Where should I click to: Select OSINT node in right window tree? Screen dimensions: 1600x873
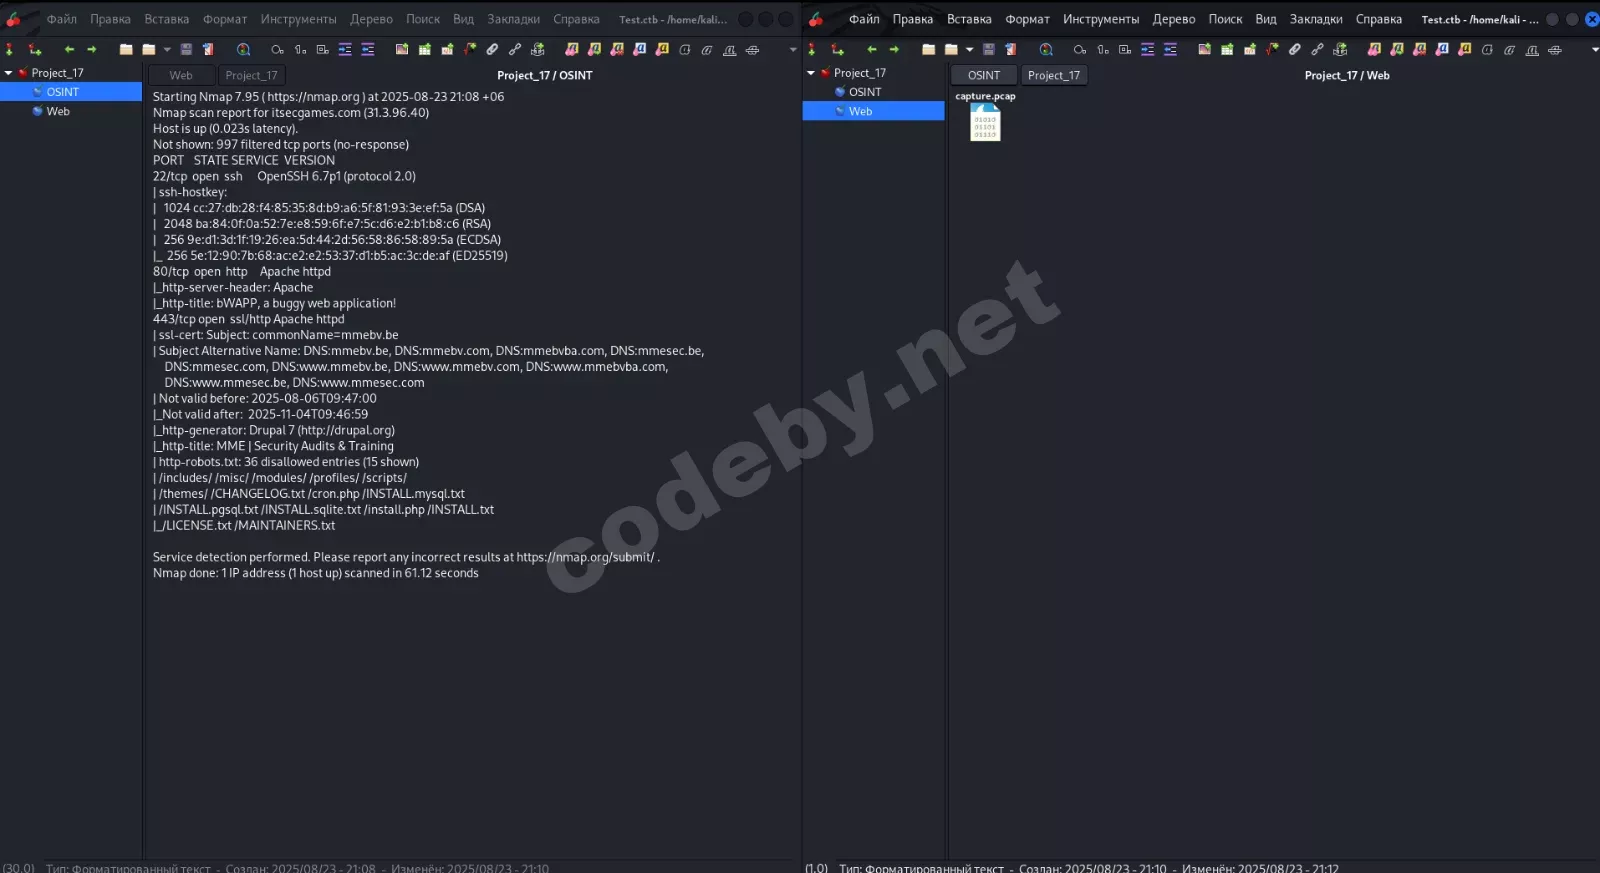(x=865, y=92)
